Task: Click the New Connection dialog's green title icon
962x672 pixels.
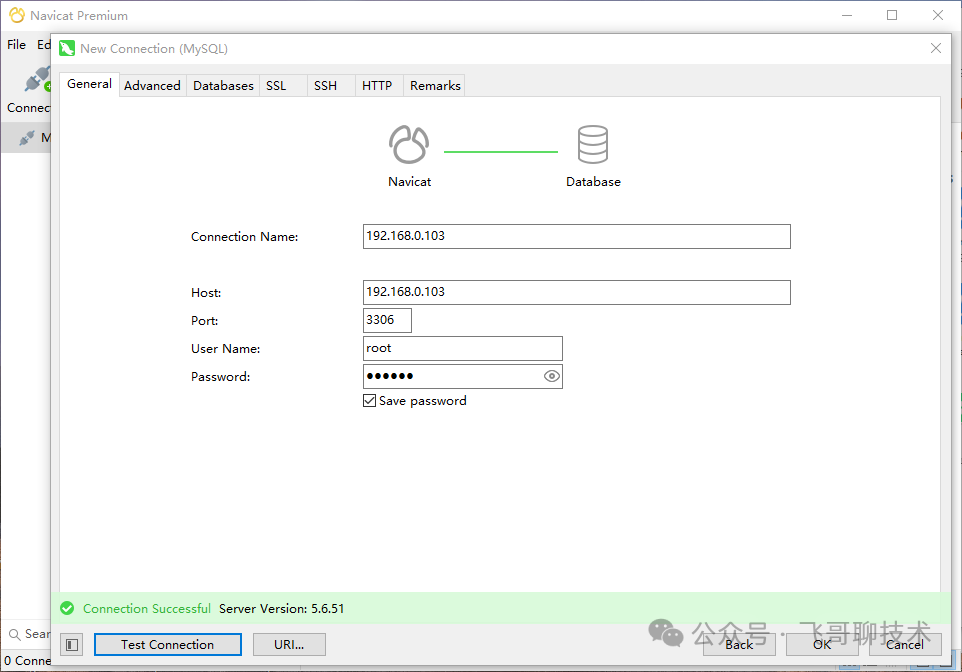Action: [x=67, y=48]
